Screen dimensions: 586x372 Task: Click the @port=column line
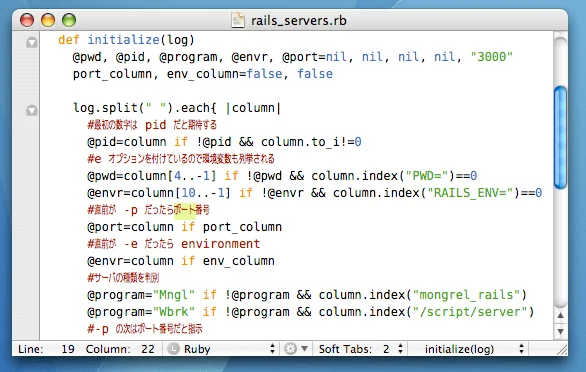click(185, 227)
